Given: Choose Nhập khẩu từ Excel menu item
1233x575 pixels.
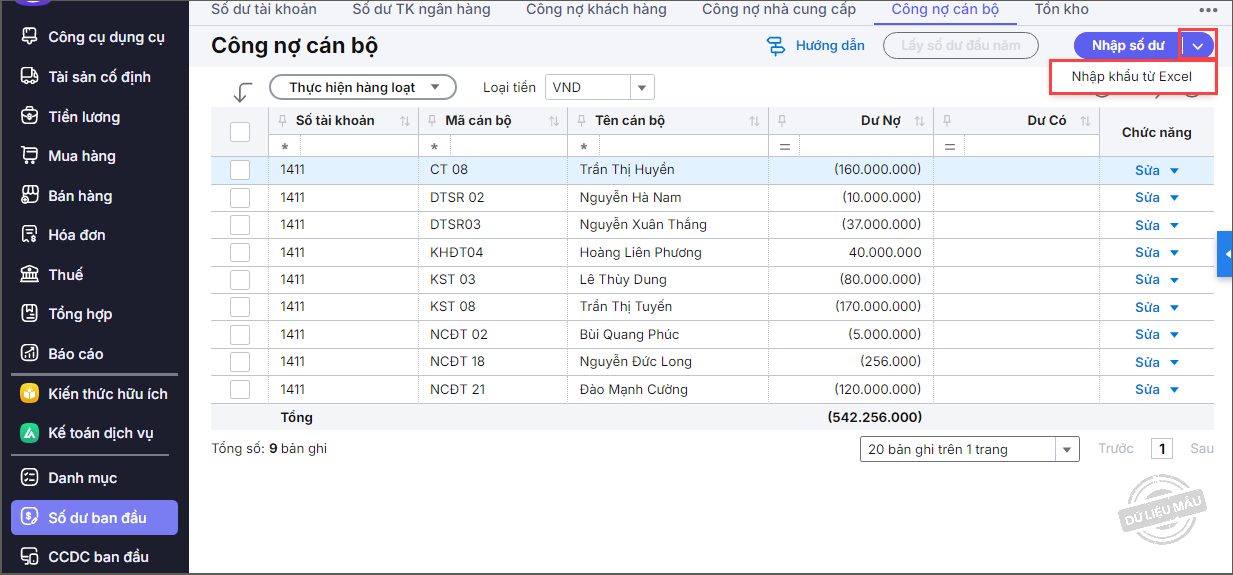Looking at the screenshot, I should pyautogui.click(x=1131, y=77).
